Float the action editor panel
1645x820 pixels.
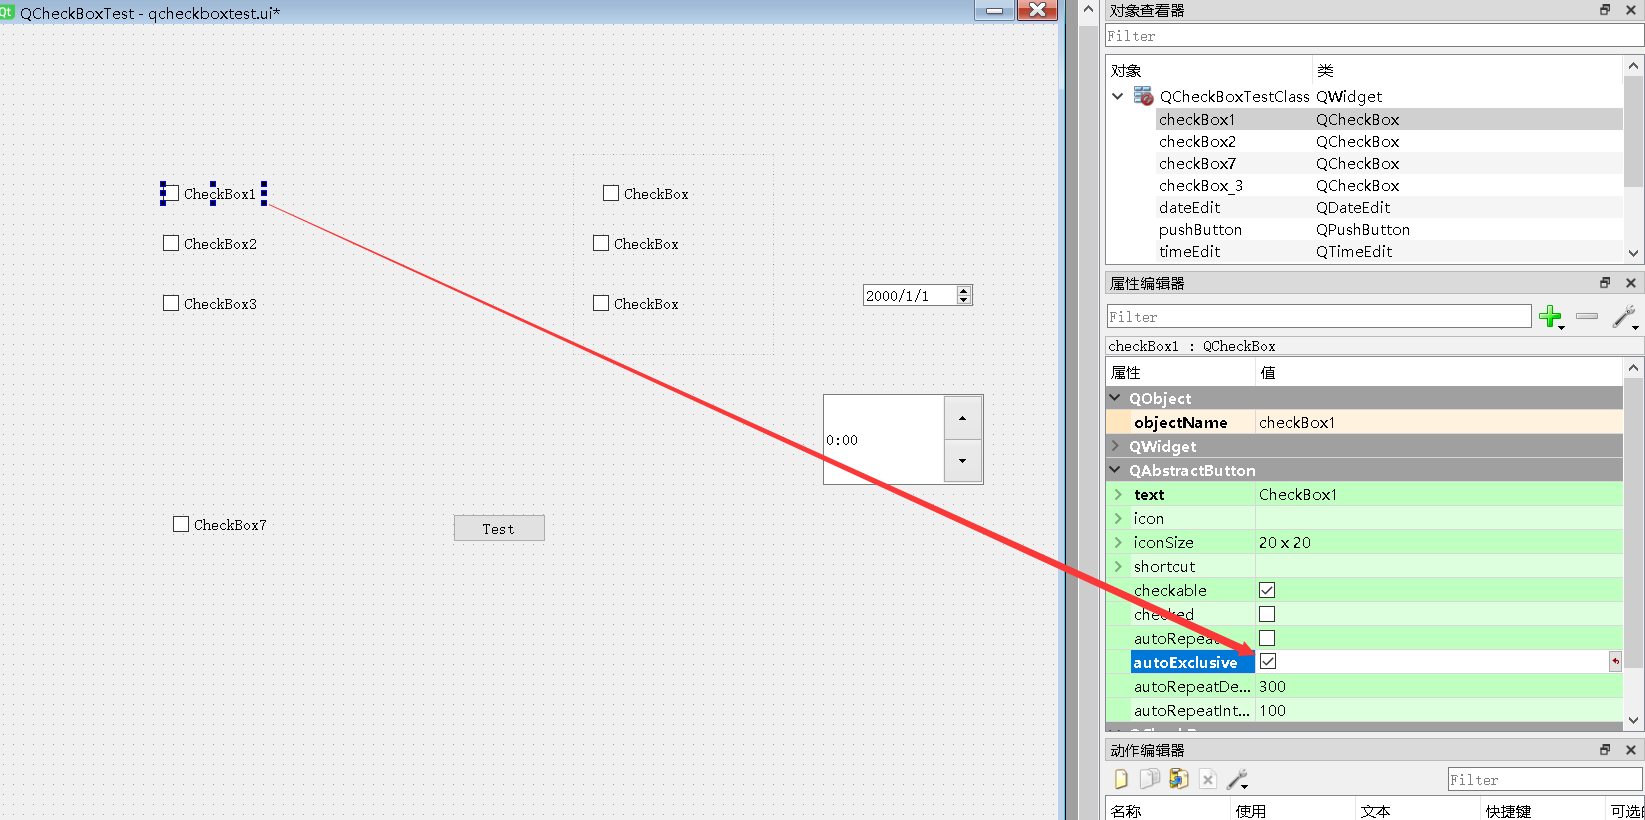(x=1605, y=750)
